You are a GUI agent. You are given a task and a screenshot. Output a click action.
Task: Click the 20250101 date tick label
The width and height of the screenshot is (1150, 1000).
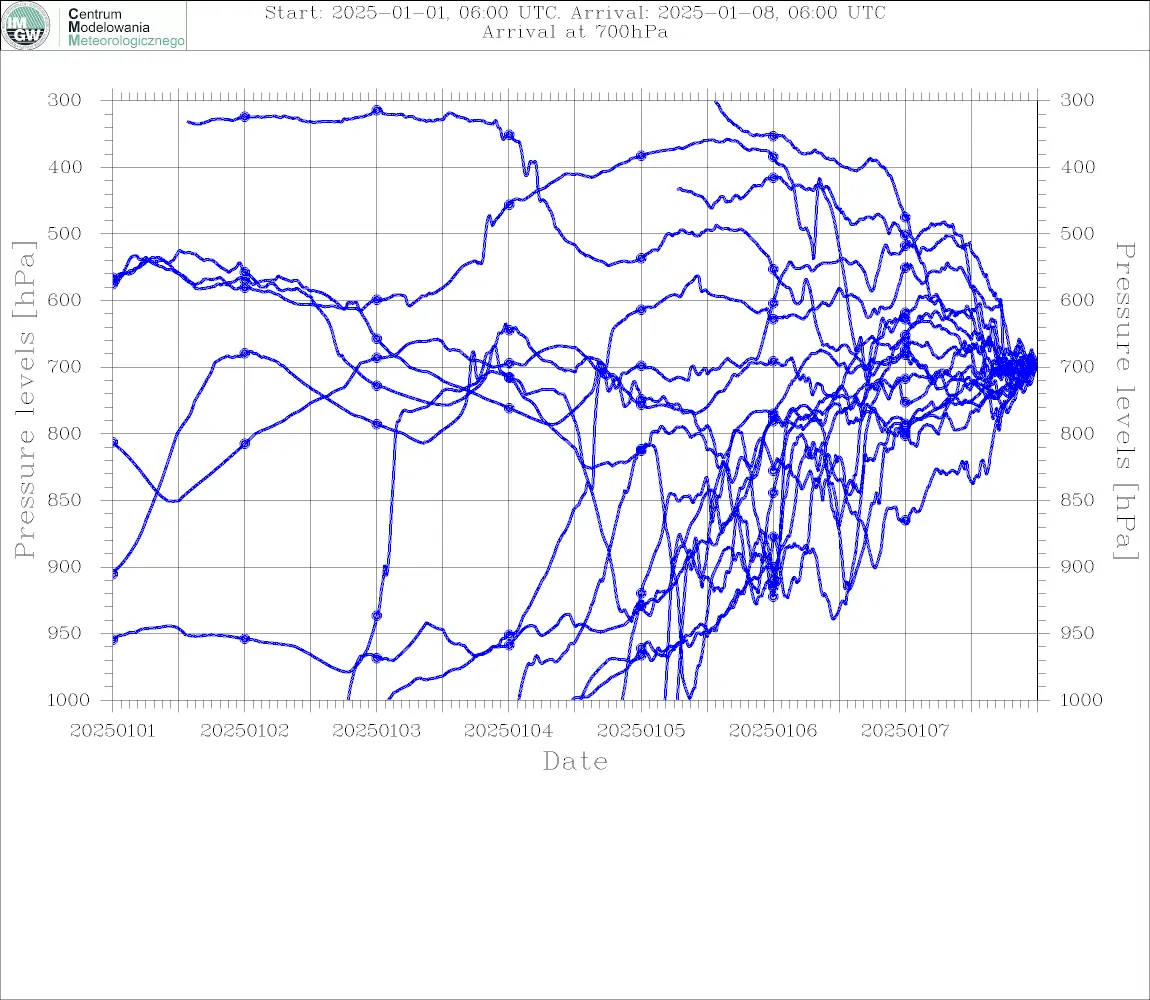[113, 731]
